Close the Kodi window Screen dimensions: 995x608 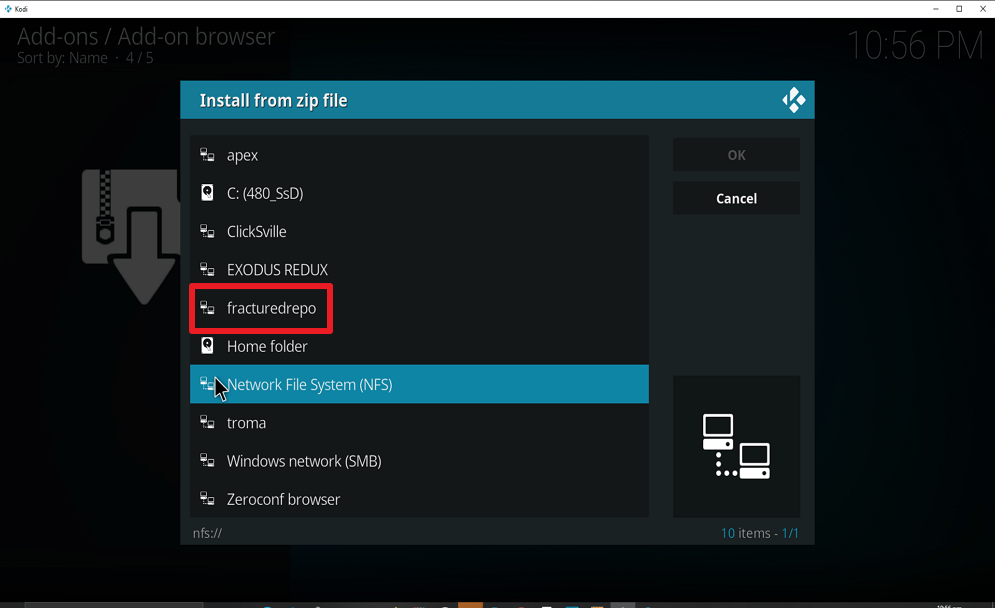[983, 9]
